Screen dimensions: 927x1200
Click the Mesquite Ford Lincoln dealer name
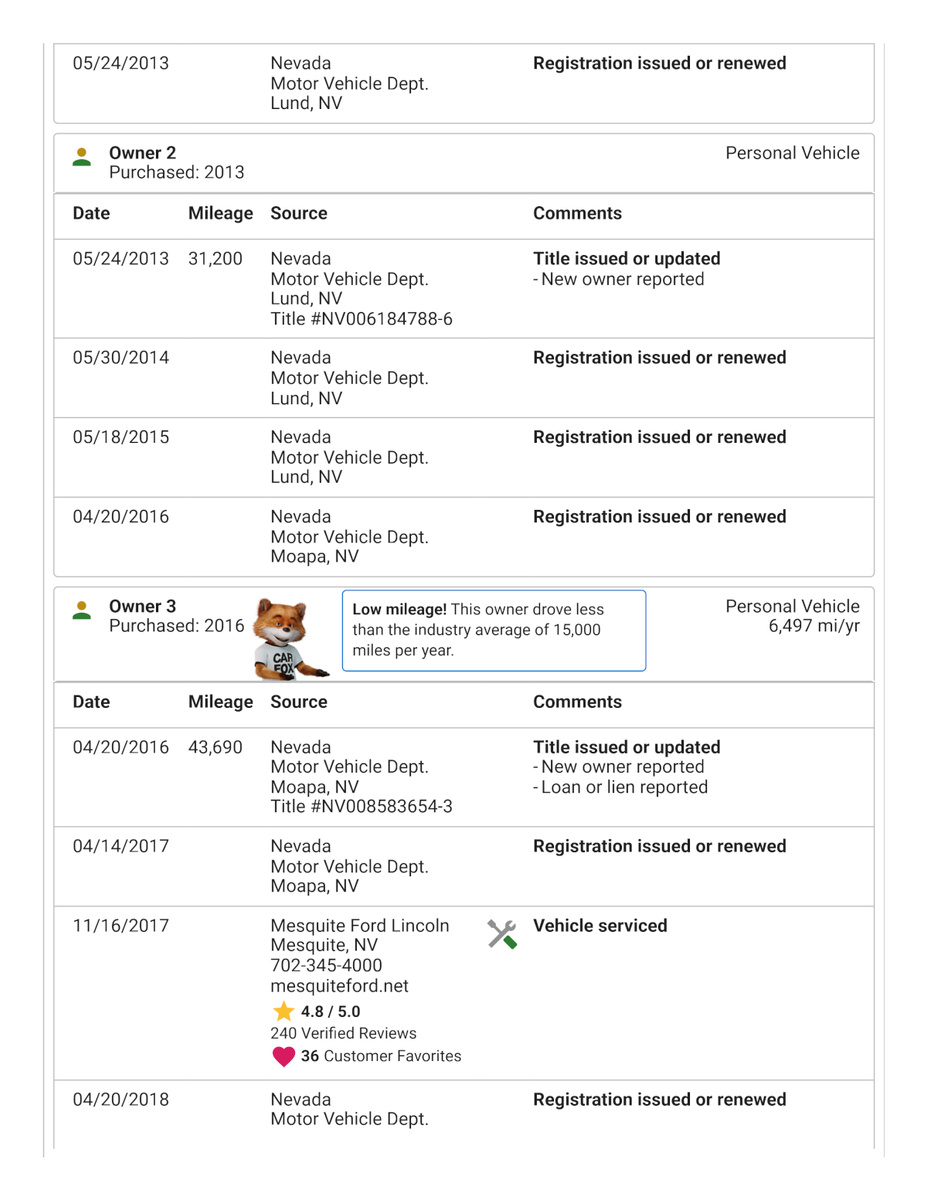point(360,926)
